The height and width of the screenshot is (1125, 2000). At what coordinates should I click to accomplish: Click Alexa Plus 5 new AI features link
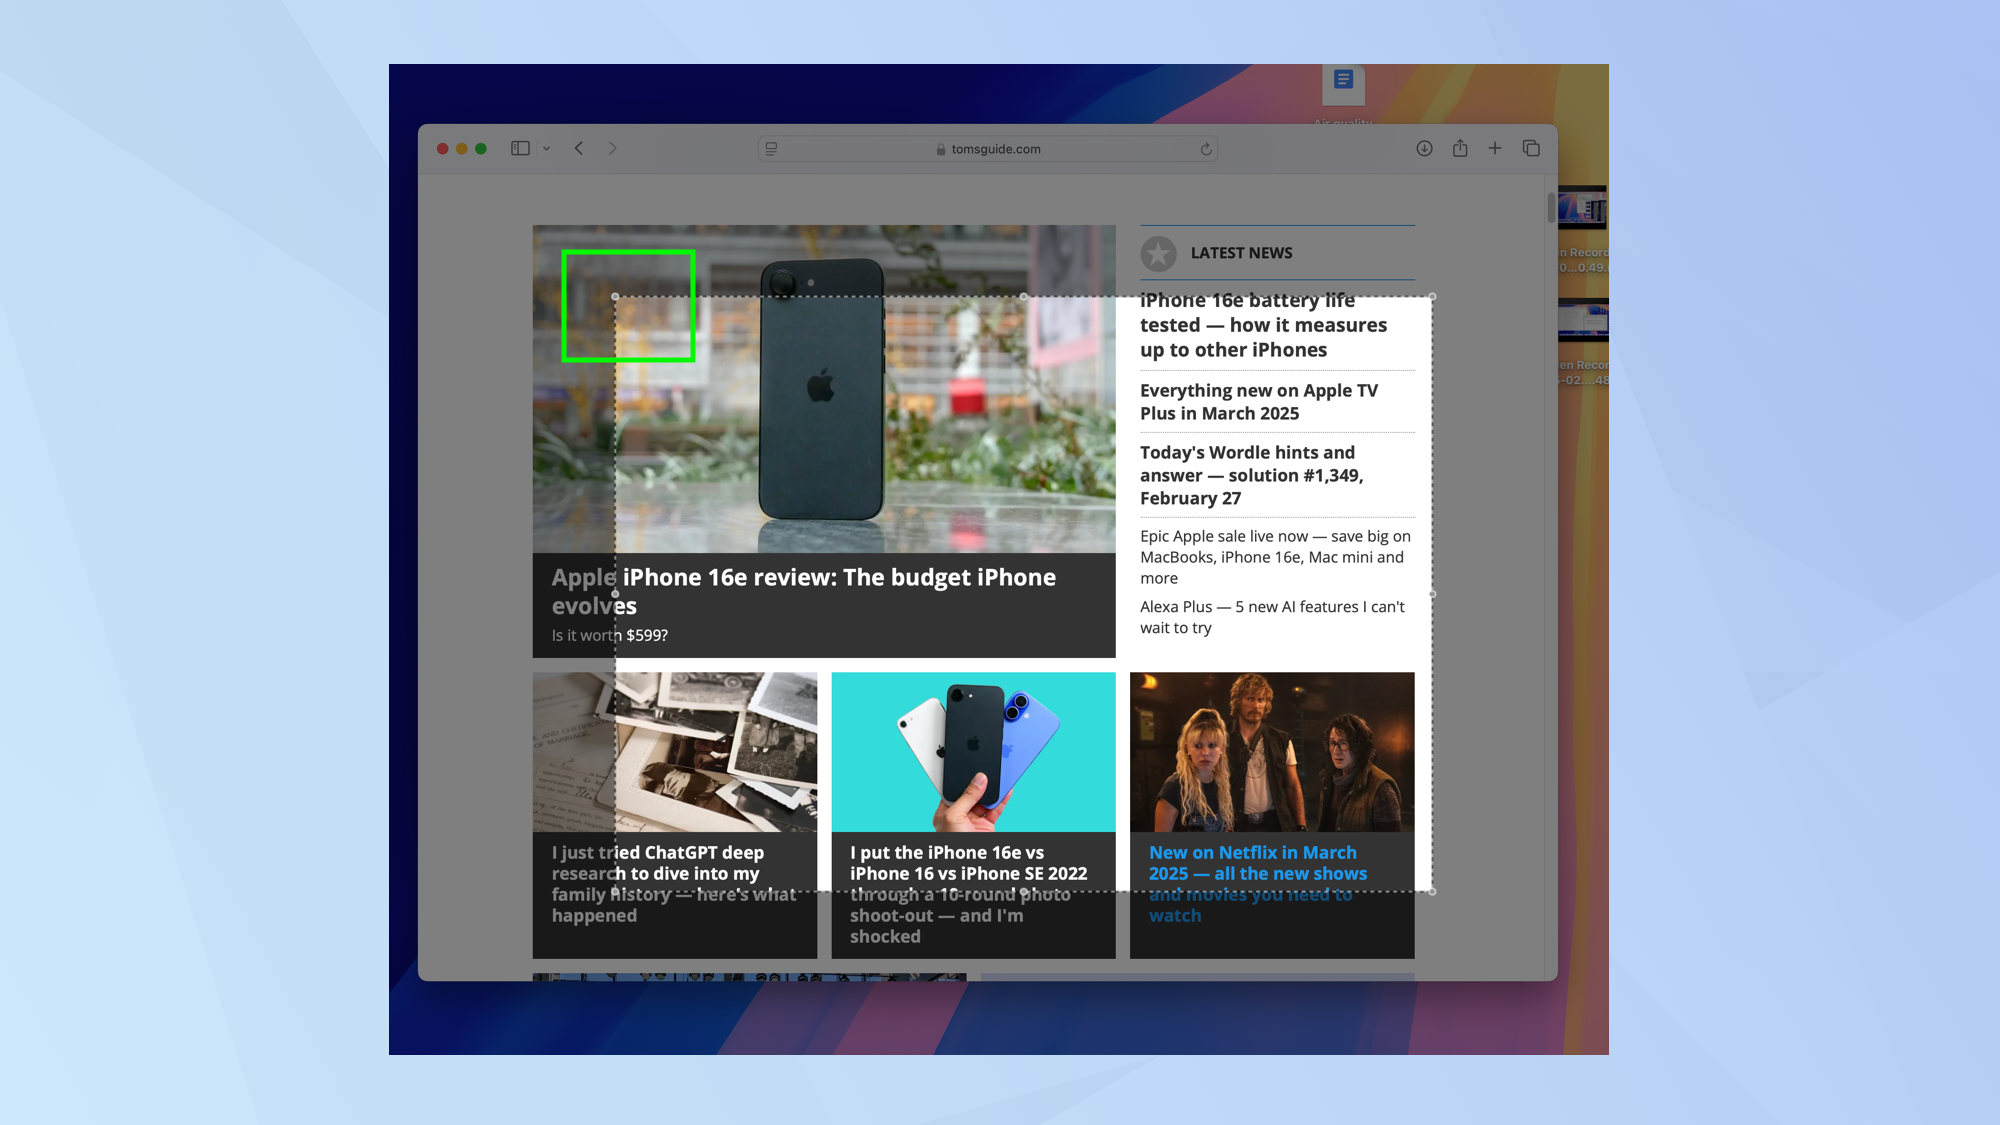point(1271,617)
